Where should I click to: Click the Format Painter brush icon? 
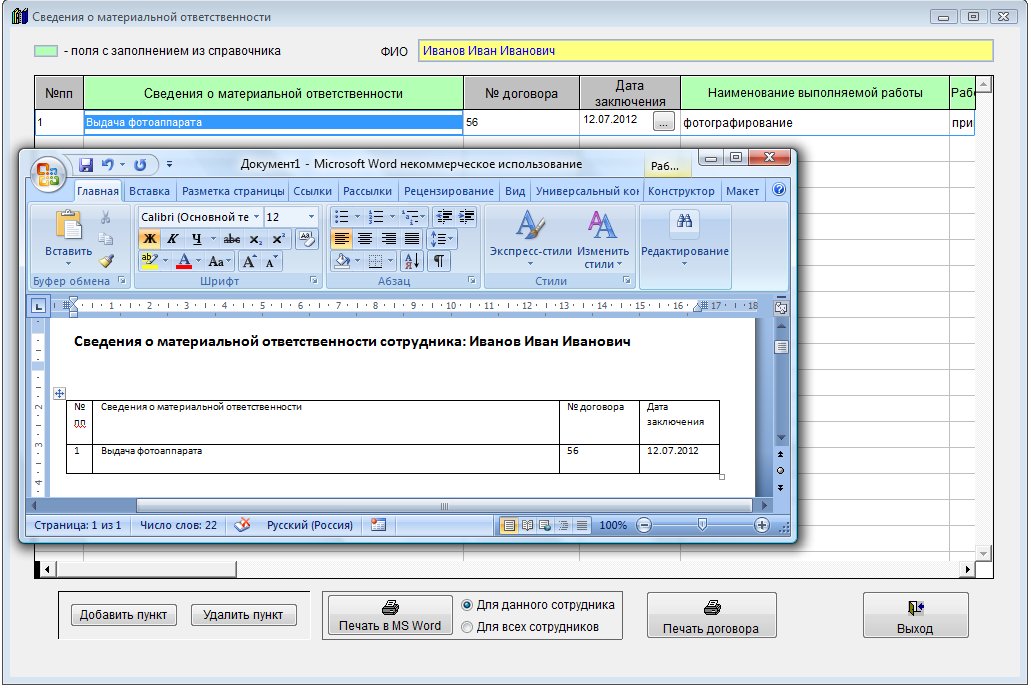click(x=106, y=260)
